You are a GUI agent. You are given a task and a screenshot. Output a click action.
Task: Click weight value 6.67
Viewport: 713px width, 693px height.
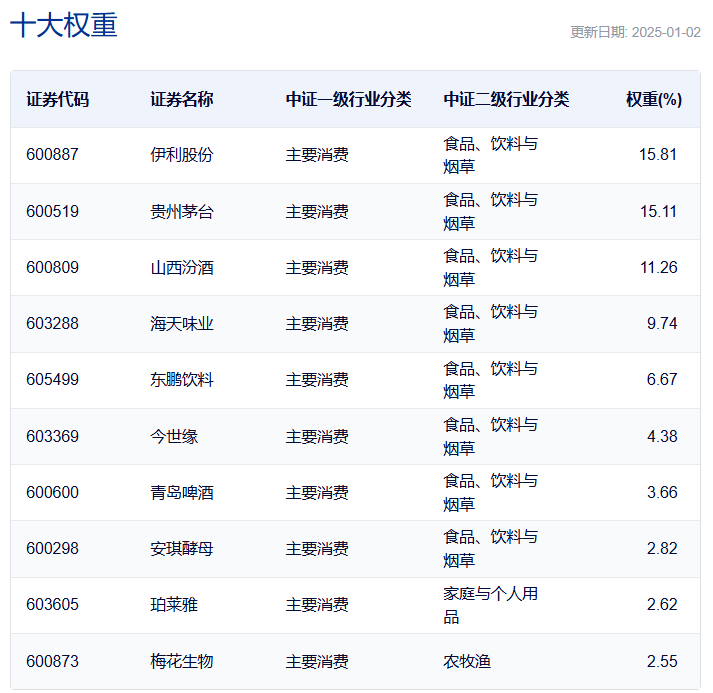(x=662, y=379)
